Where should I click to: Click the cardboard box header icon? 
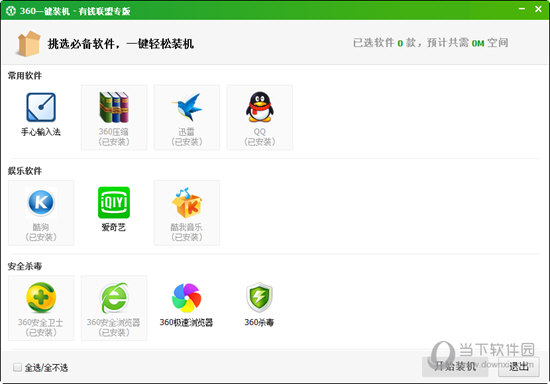[28, 43]
